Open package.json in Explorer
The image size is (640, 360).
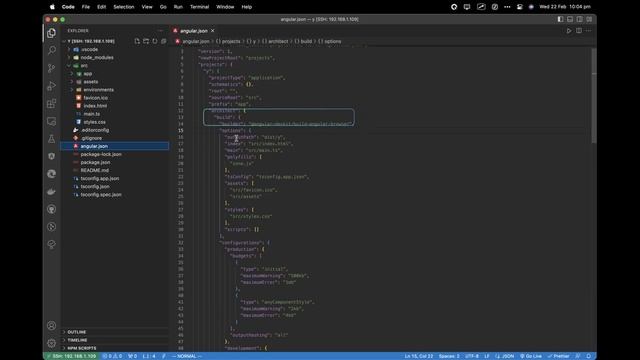(x=115, y=162)
